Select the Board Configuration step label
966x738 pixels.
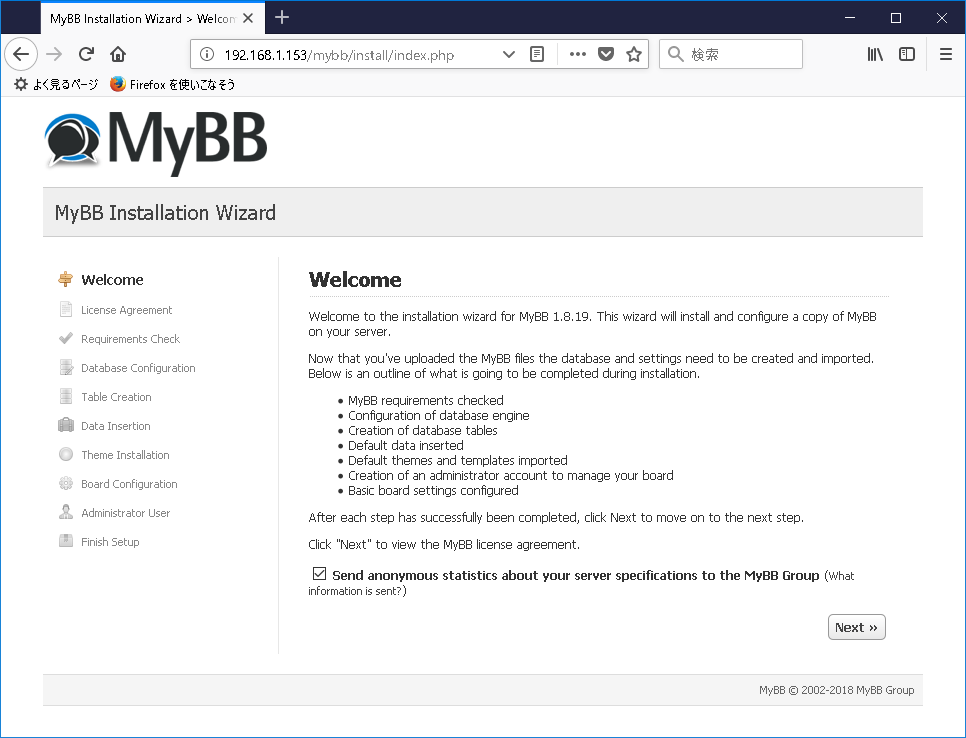129,484
